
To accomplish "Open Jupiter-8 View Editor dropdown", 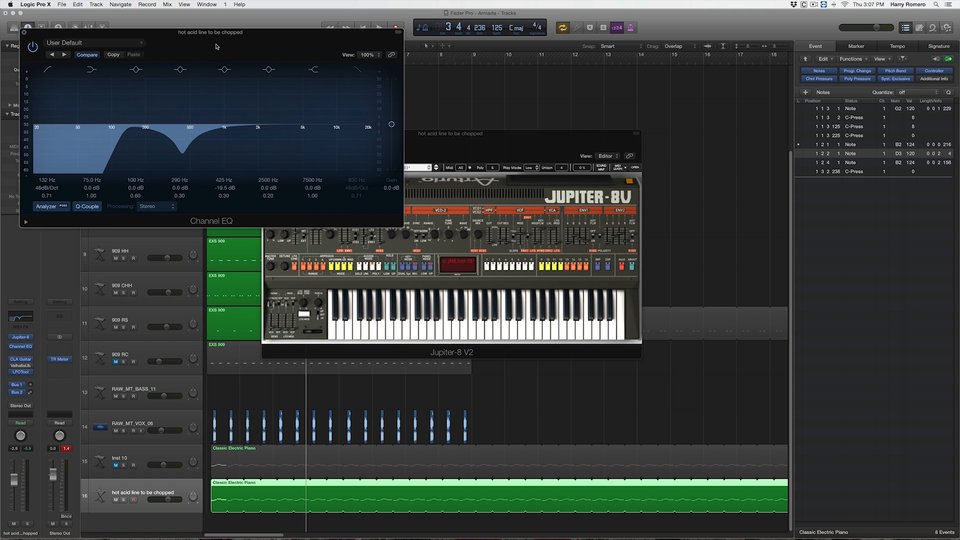I will click(x=609, y=156).
